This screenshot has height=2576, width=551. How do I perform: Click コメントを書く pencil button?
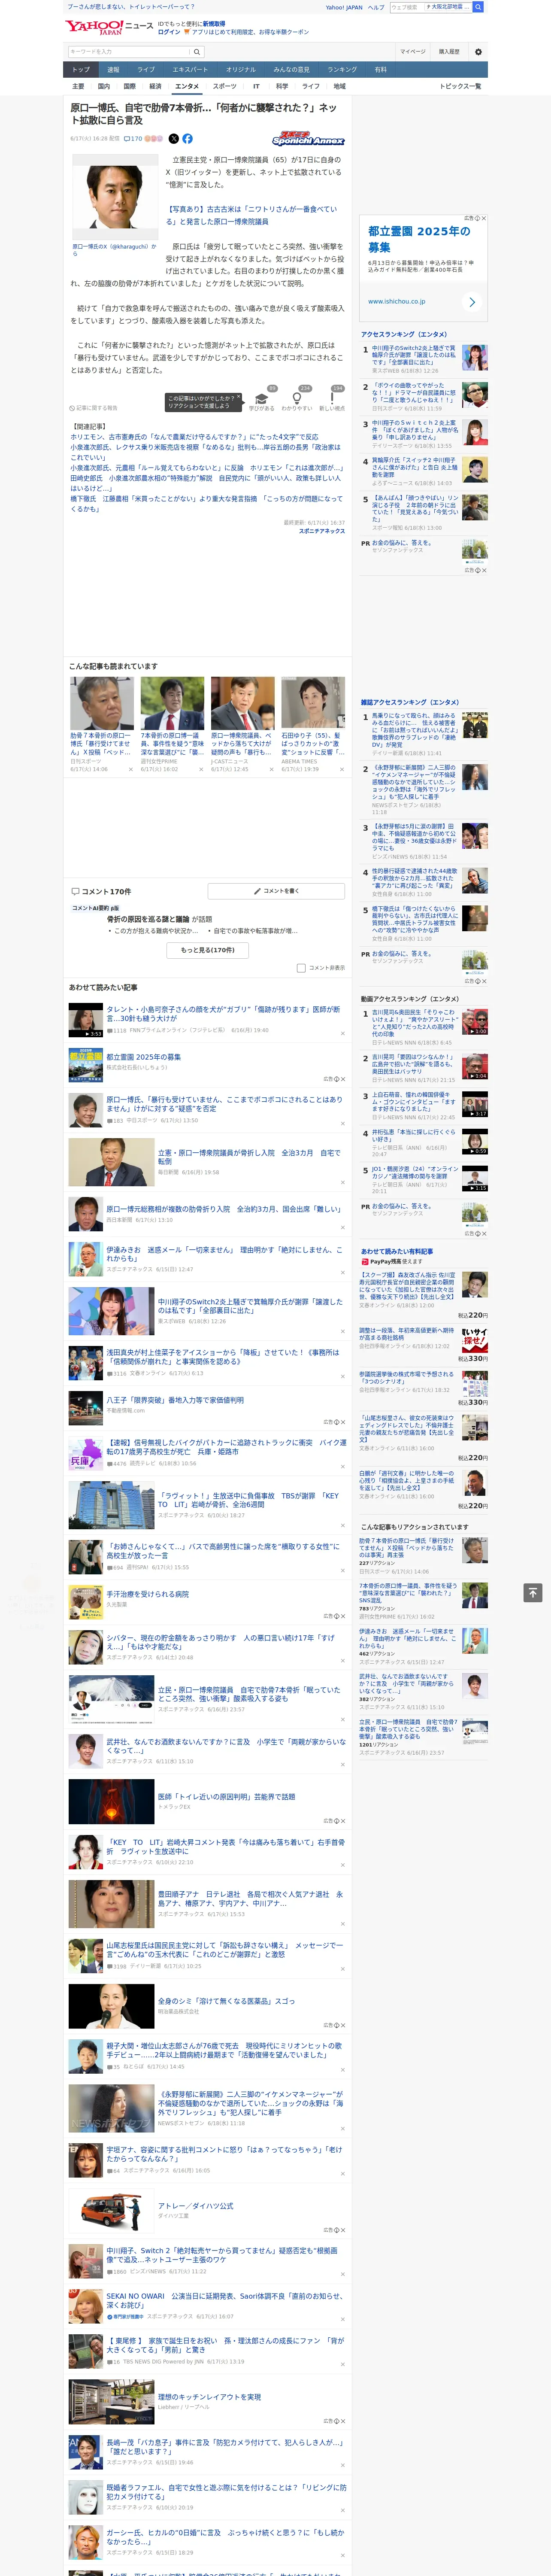(x=277, y=891)
